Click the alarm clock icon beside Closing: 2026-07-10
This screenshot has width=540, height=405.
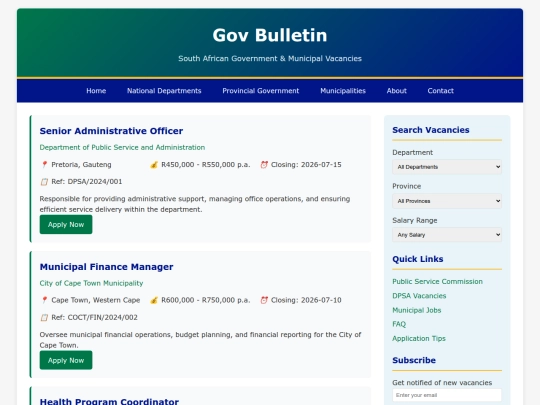point(264,300)
